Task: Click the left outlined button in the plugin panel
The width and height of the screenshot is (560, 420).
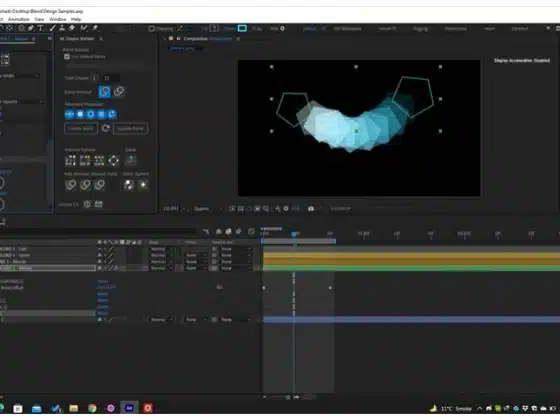Action: [x=81, y=129]
